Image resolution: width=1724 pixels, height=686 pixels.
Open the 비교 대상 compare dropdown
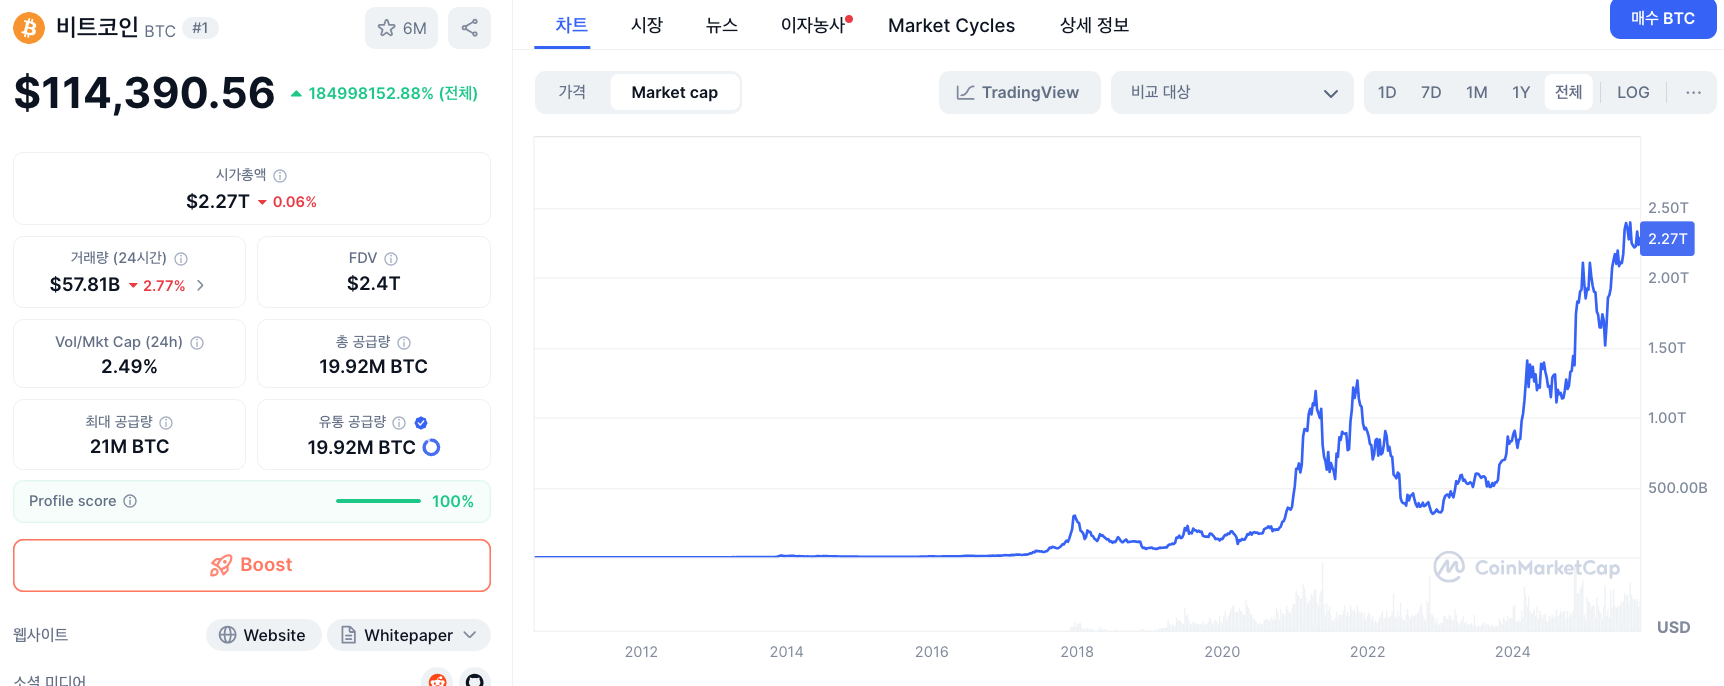tap(1232, 92)
